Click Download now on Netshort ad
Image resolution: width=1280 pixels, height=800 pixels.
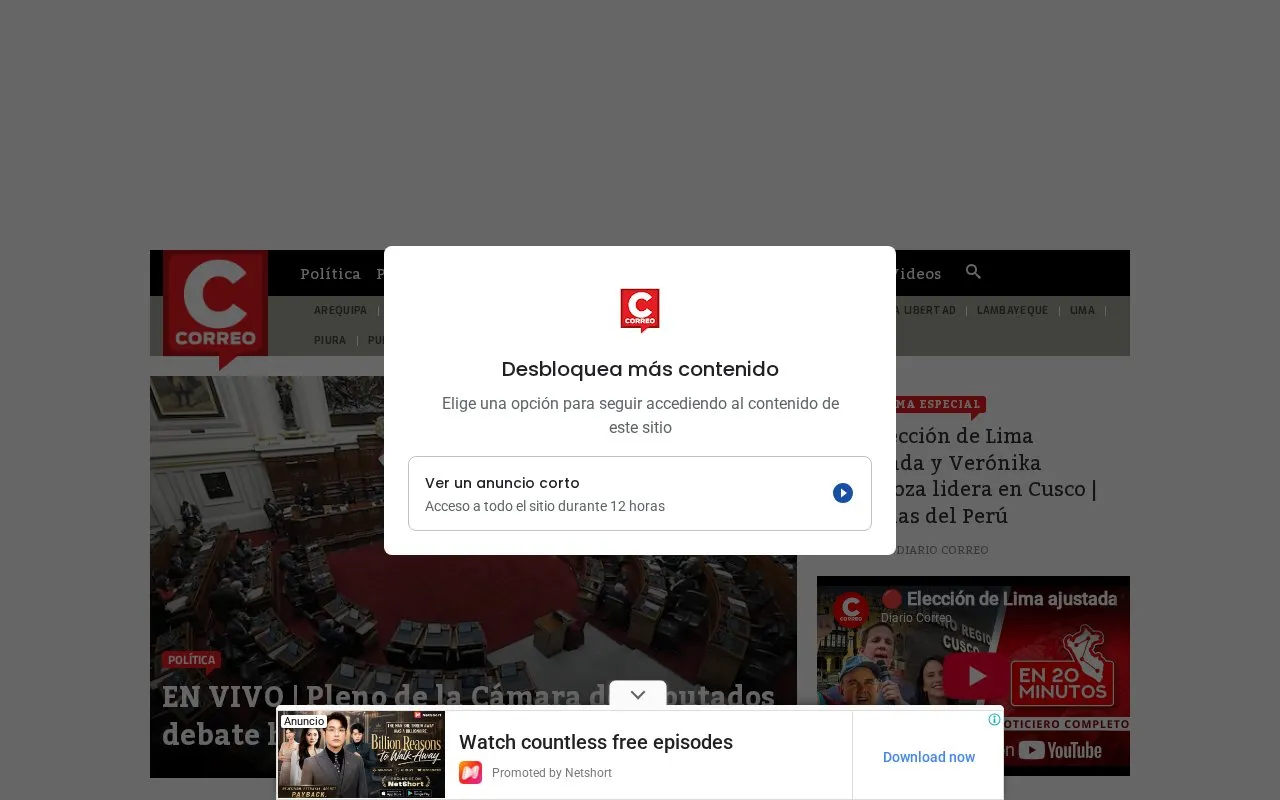(x=929, y=757)
